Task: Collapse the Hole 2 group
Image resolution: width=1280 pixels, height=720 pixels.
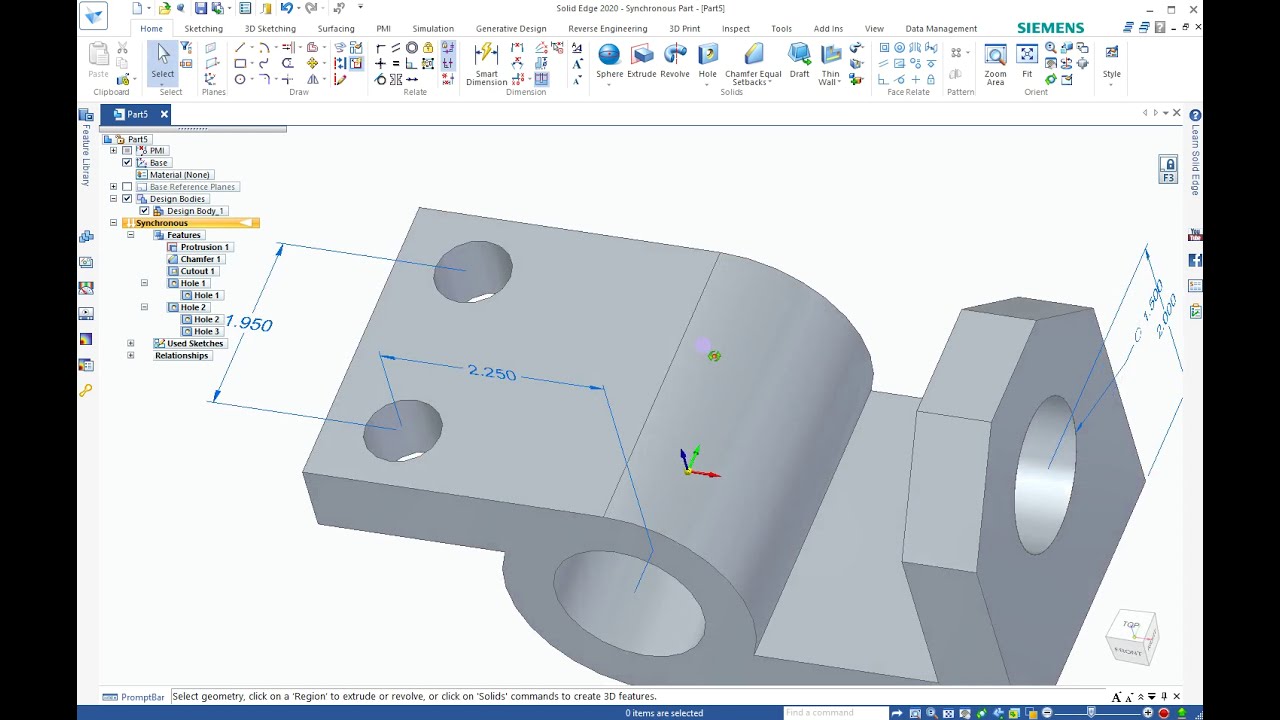Action: [144, 307]
